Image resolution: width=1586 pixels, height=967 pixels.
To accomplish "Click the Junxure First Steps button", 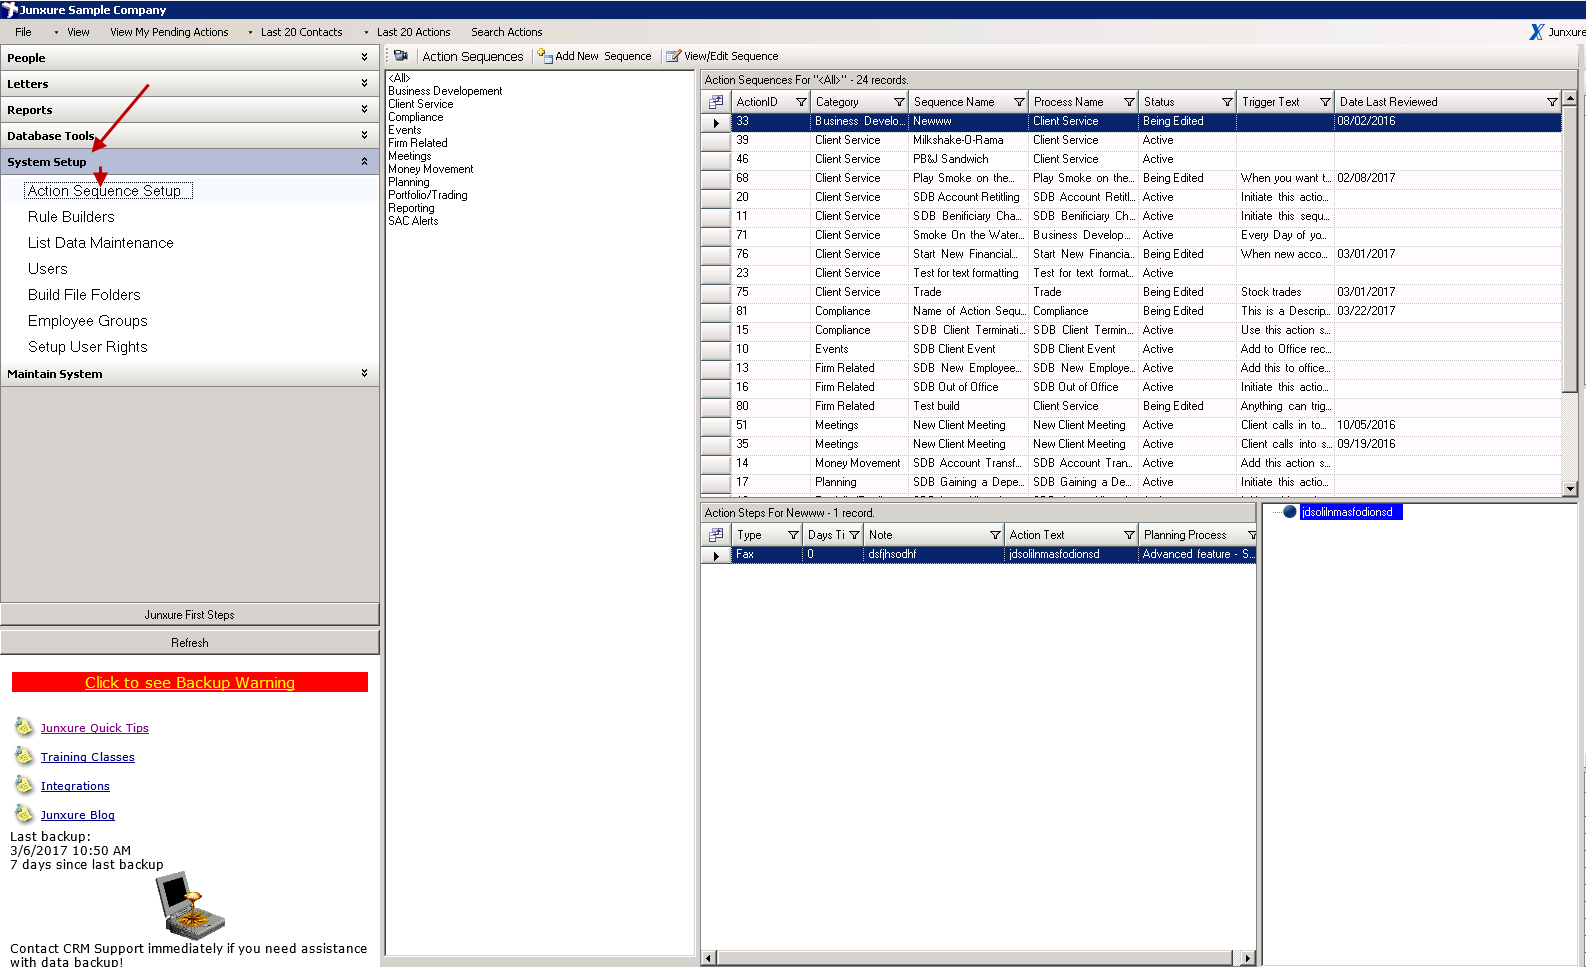I will coord(190,615).
